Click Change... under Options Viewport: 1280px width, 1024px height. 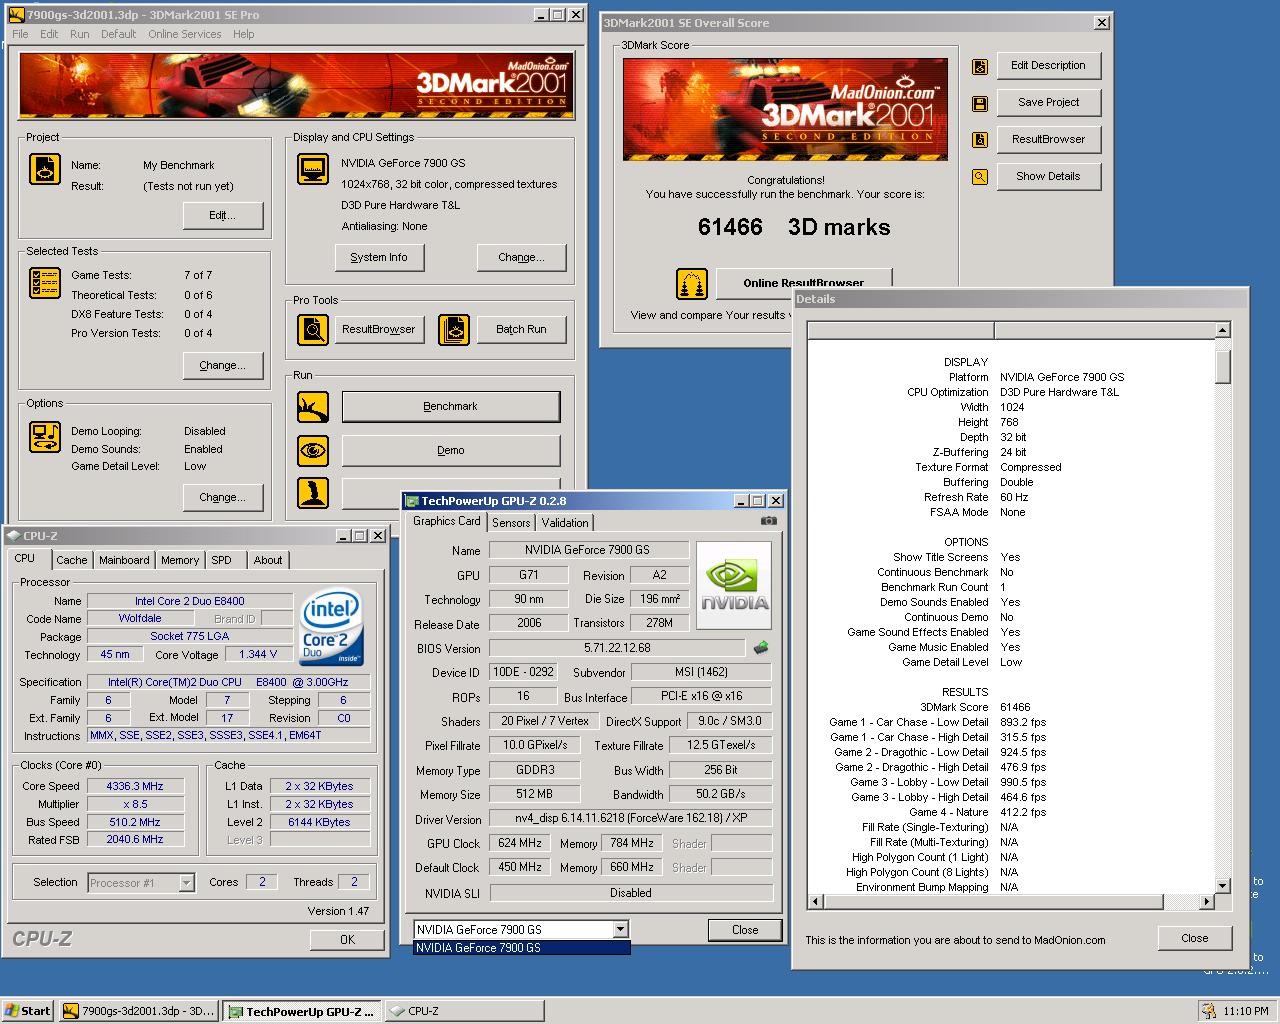click(223, 497)
